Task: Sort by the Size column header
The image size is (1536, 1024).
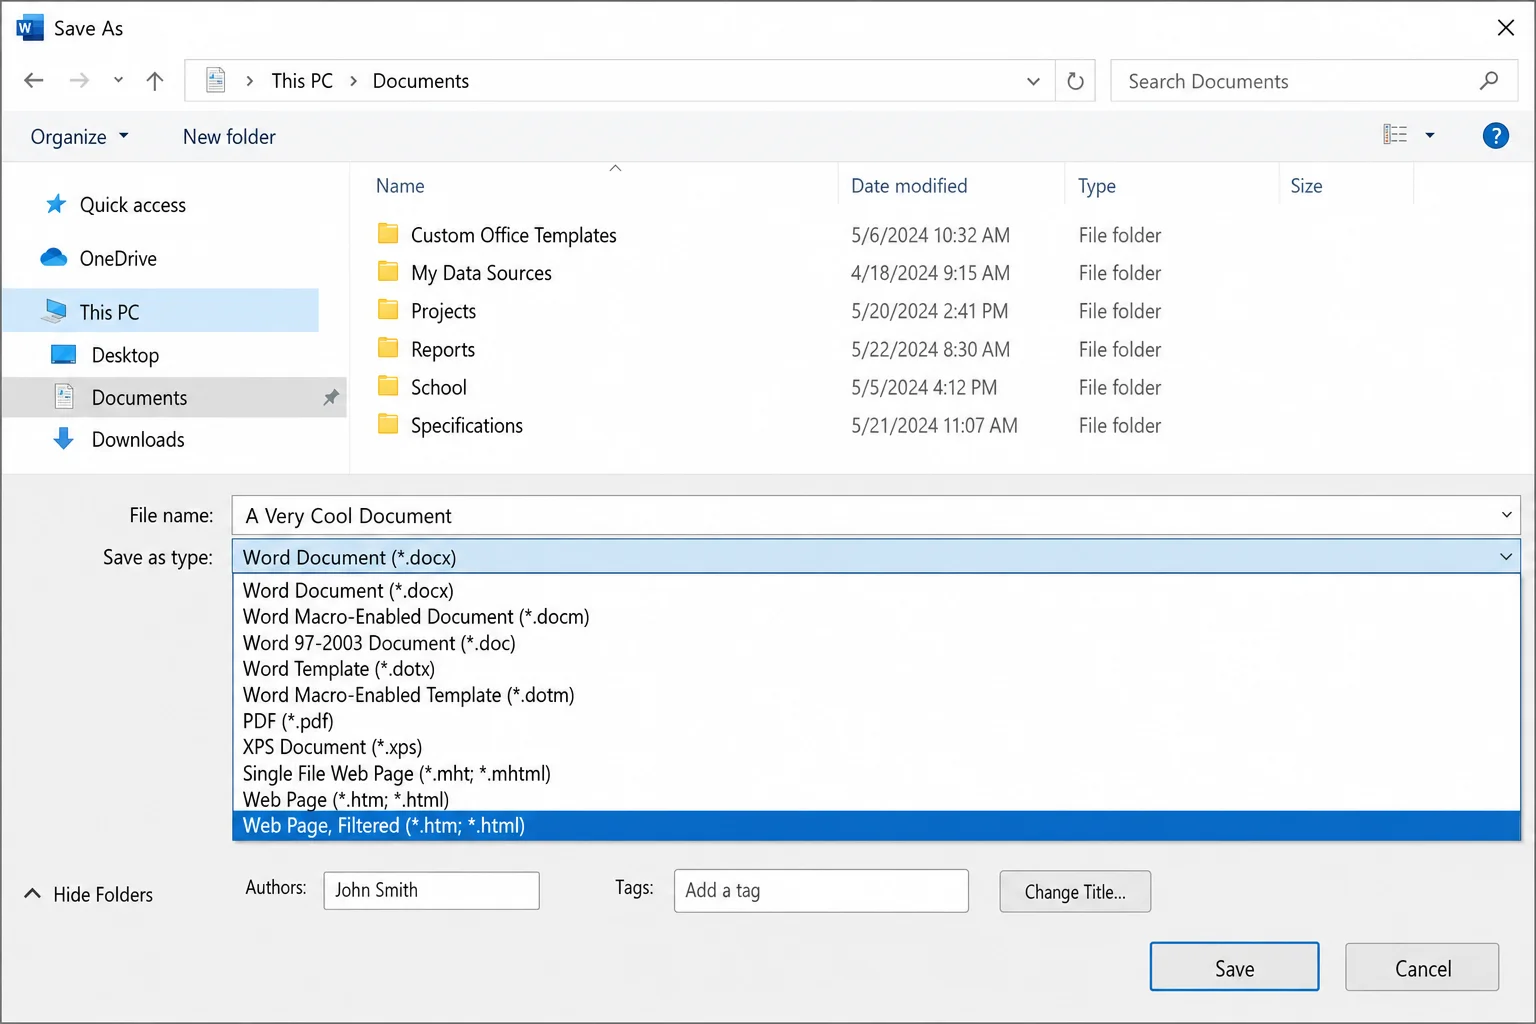Action: [x=1306, y=186]
